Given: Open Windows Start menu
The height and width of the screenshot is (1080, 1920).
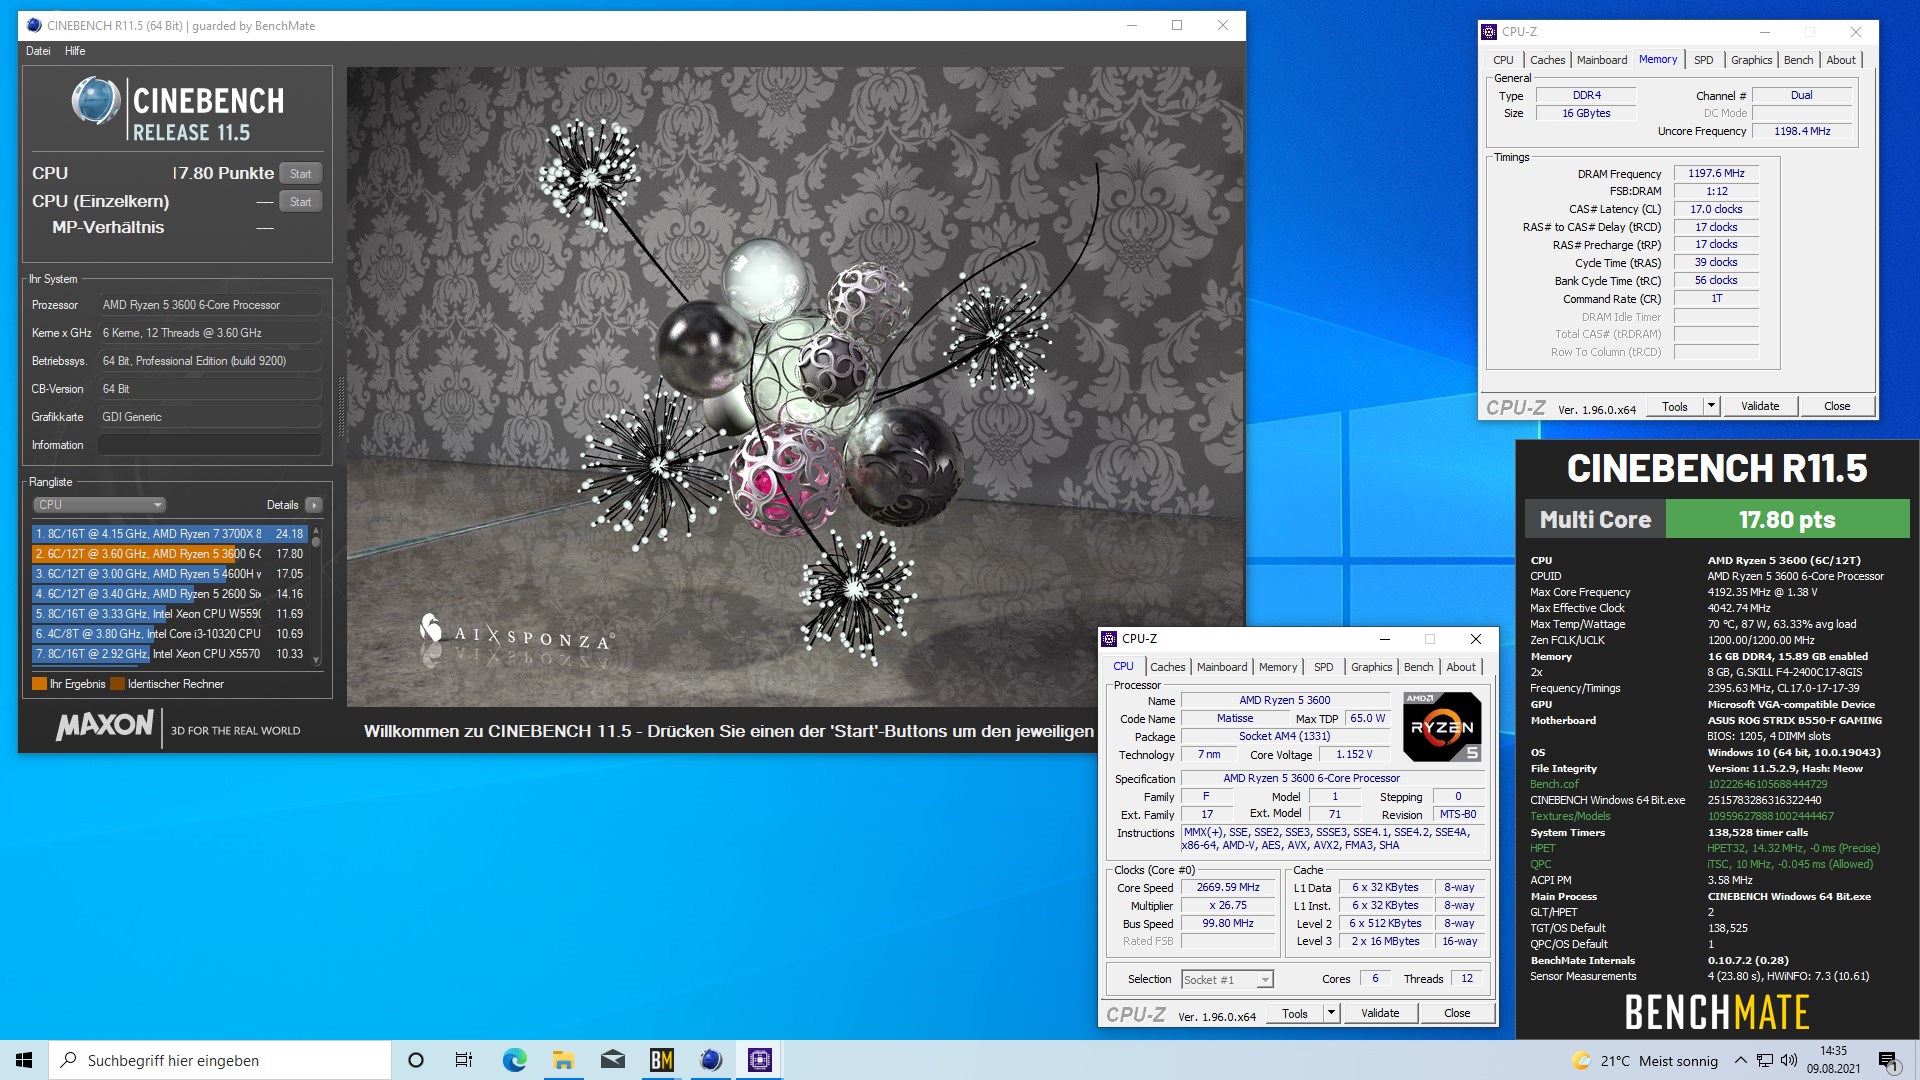Looking at the screenshot, I should click(24, 1060).
